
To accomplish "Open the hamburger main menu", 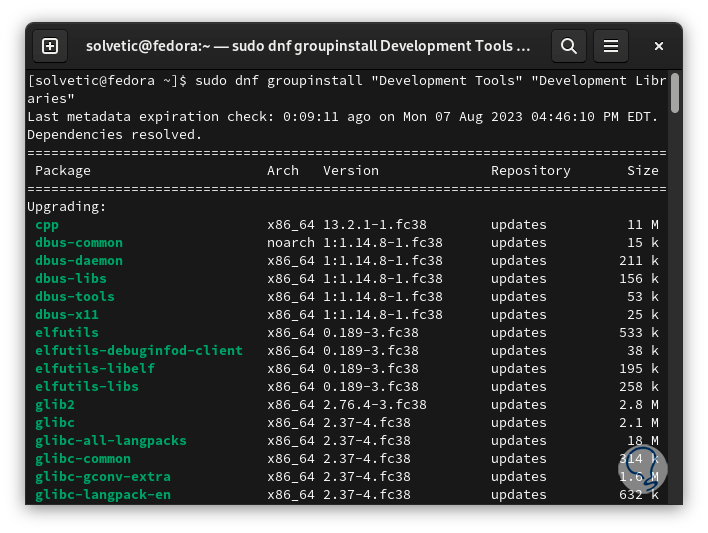I will click(x=611, y=46).
